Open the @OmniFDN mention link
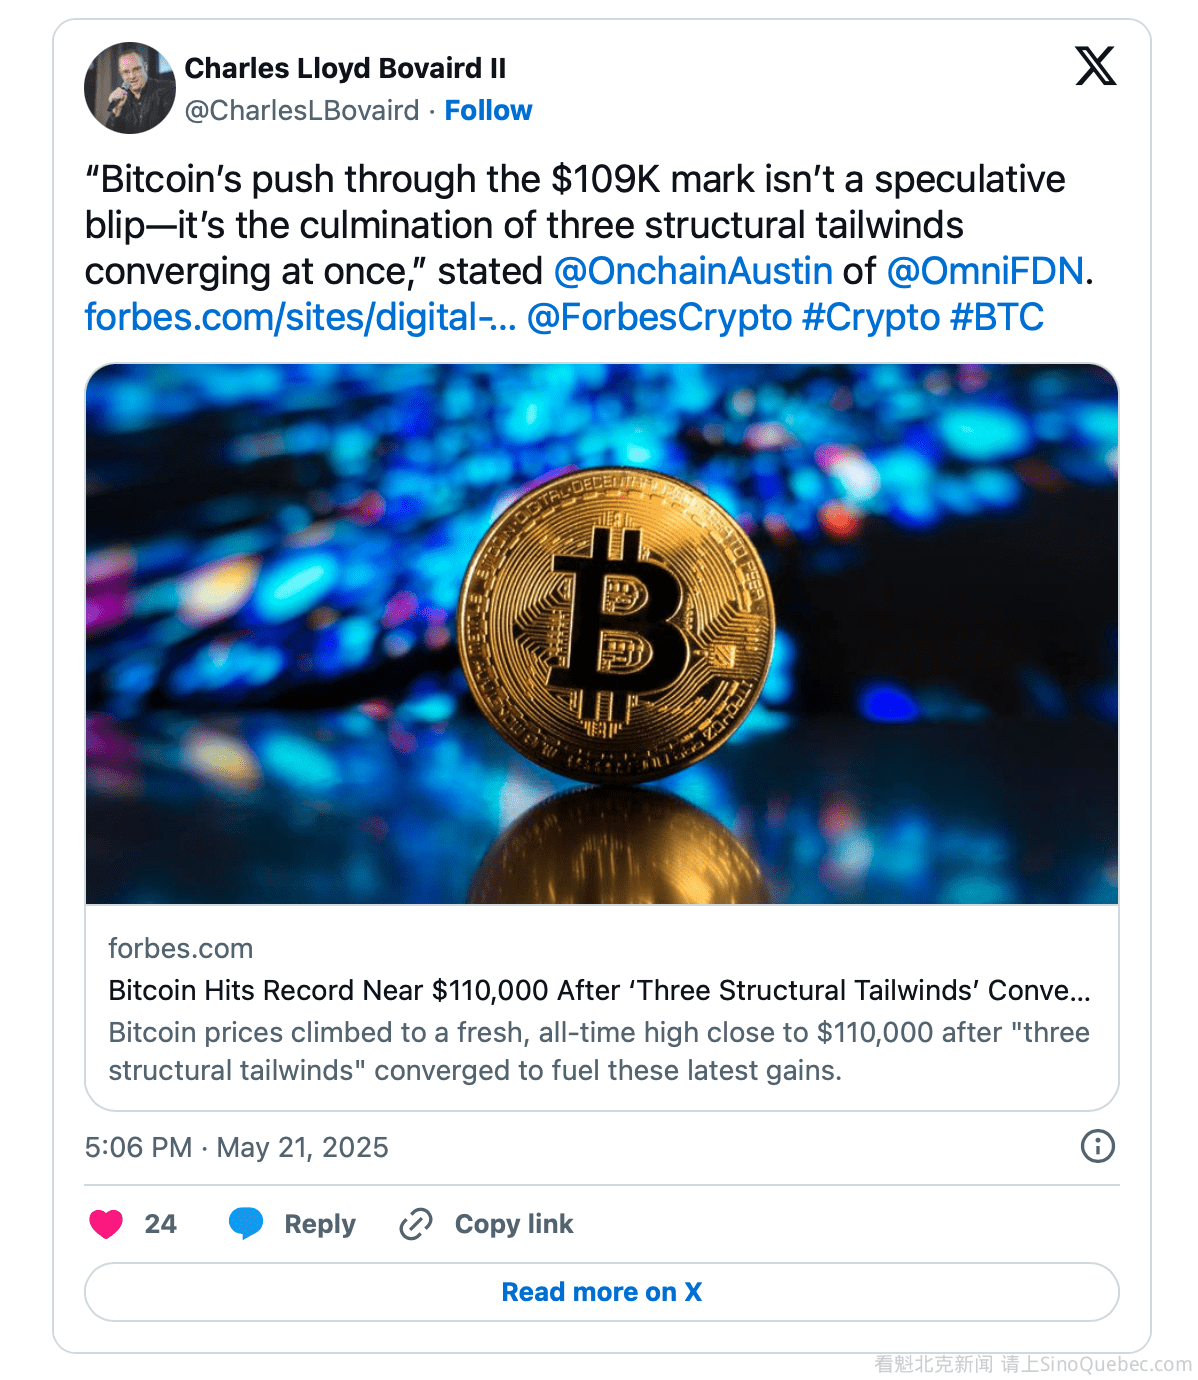The image size is (1198, 1380). coord(985,271)
